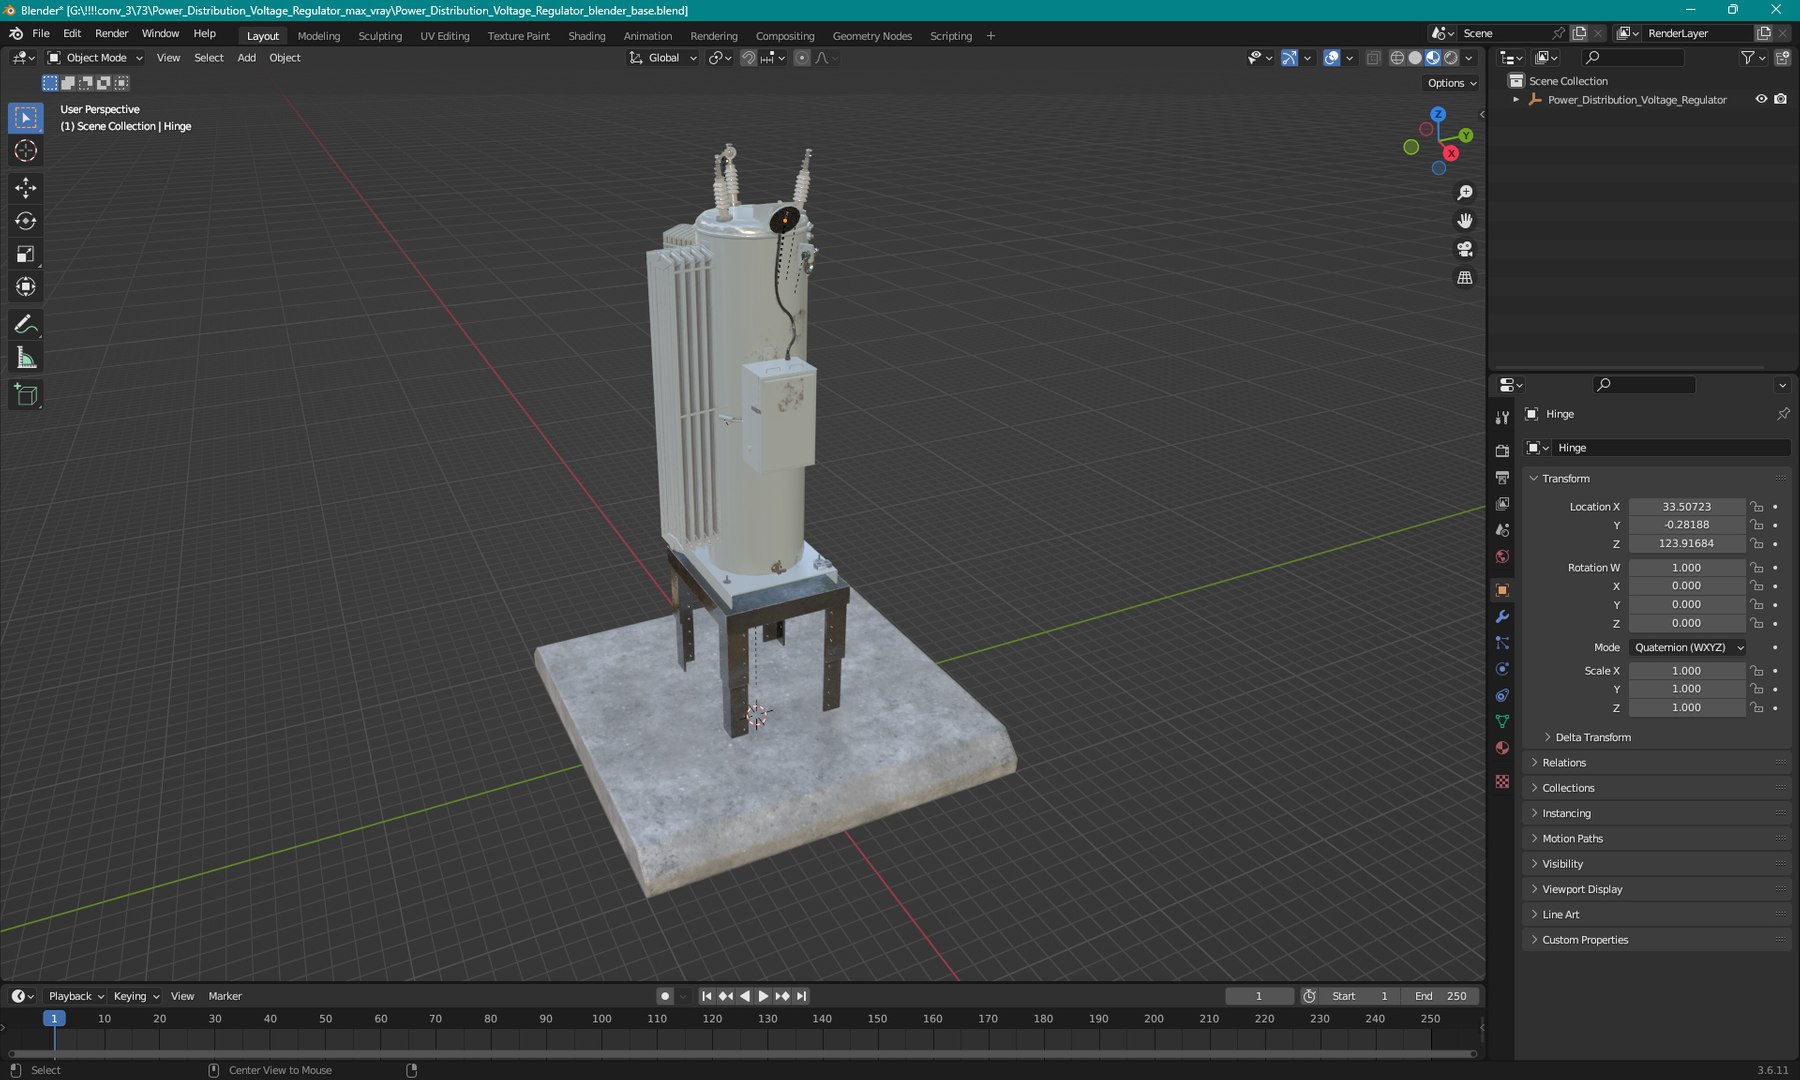Click the Scale X value field
1800x1080 pixels.
coord(1686,671)
